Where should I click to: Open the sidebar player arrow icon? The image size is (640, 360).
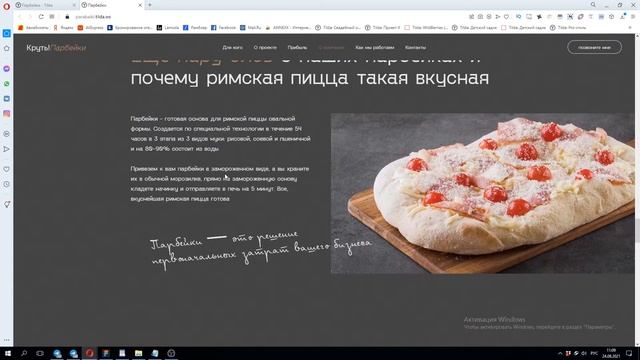coord(7,149)
